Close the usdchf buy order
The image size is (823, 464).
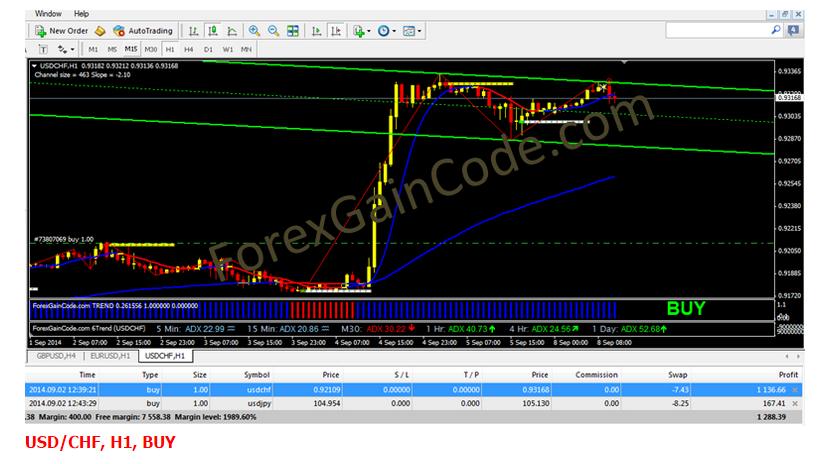pos(795,390)
